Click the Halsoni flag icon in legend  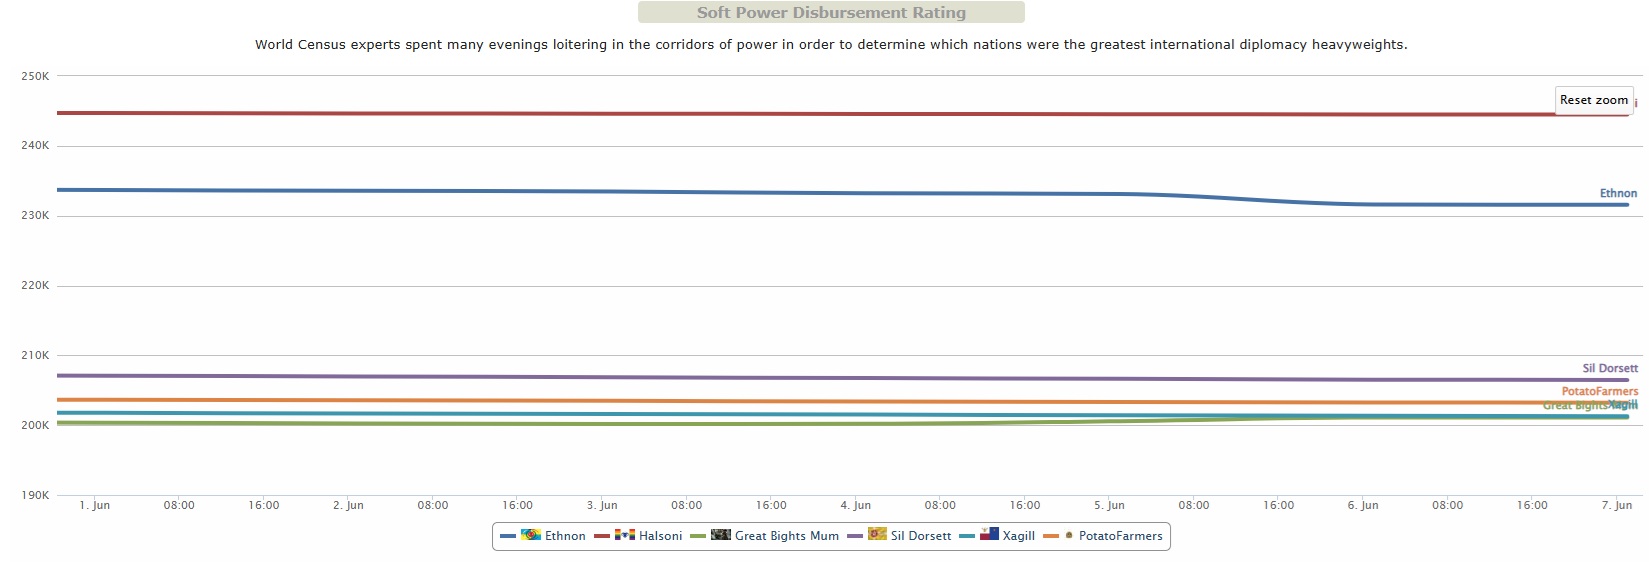625,535
